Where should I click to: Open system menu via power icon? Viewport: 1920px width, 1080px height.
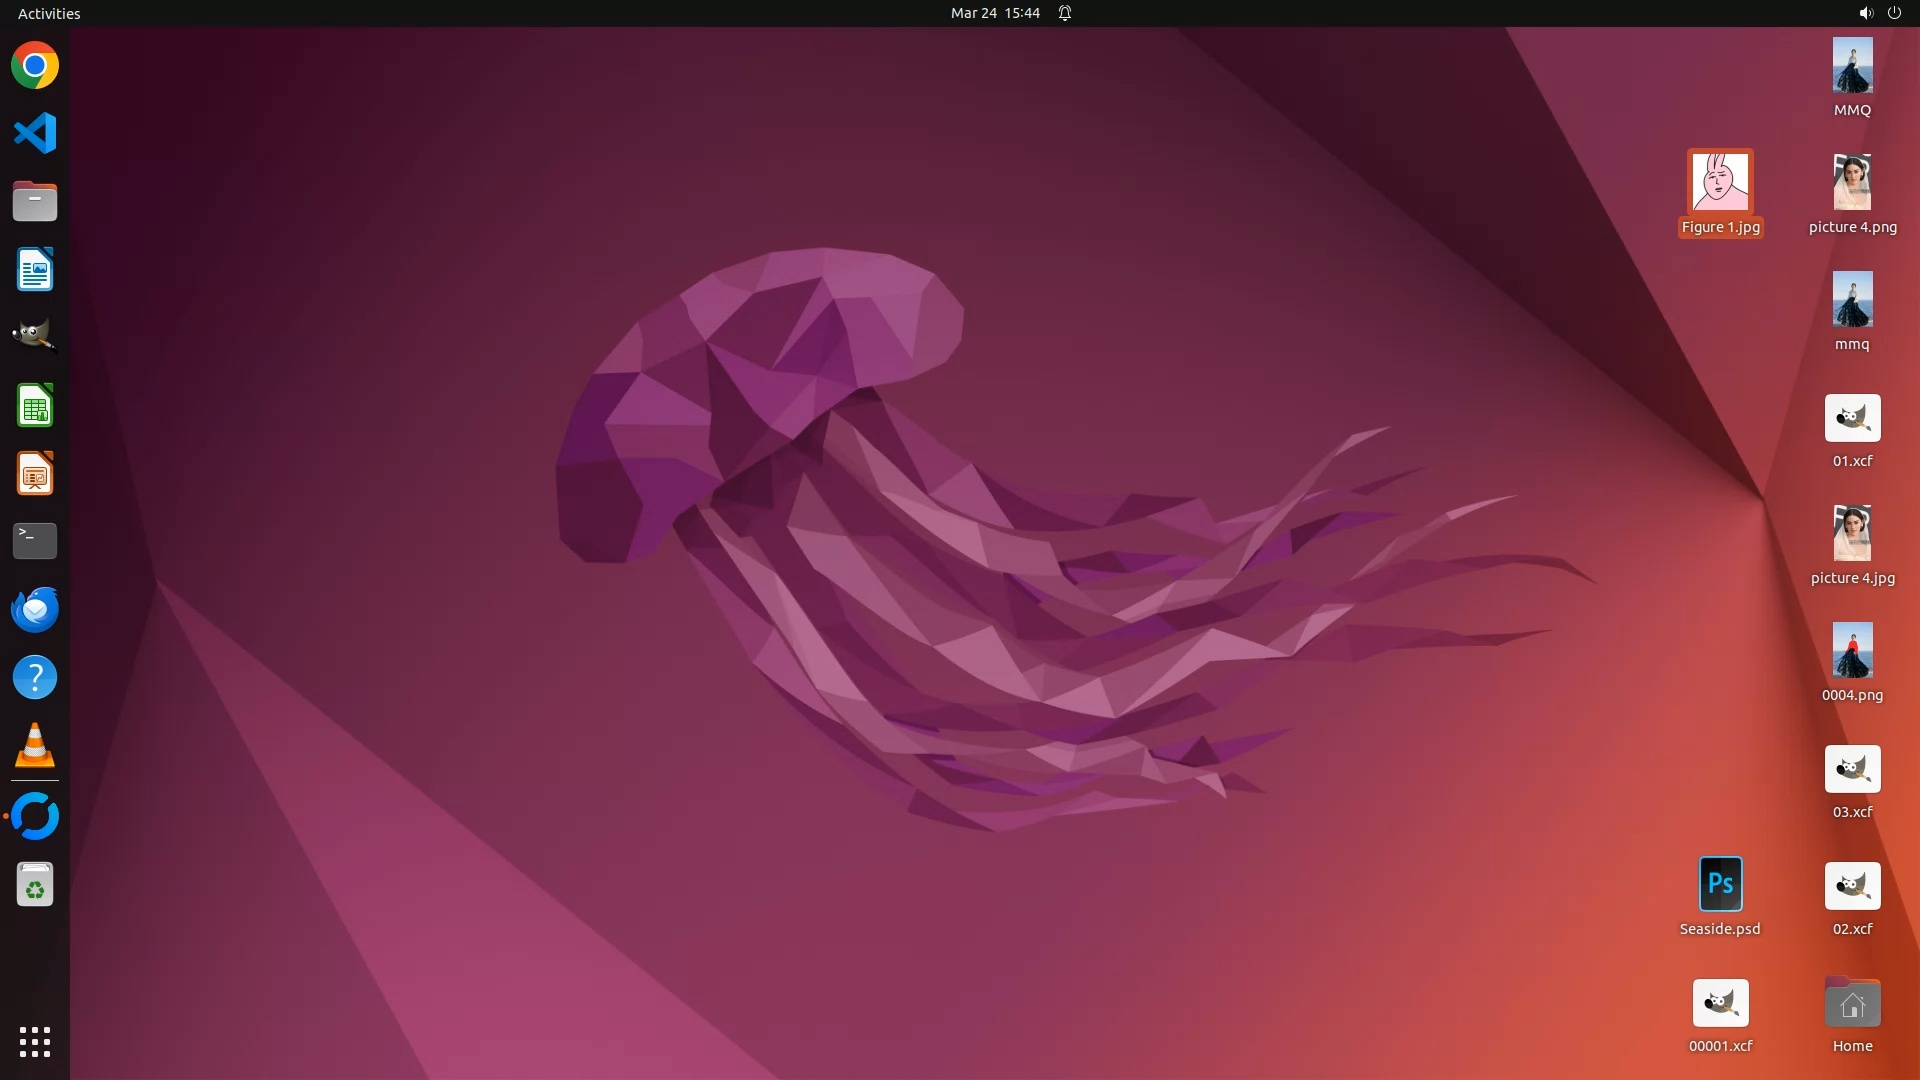(x=1894, y=13)
